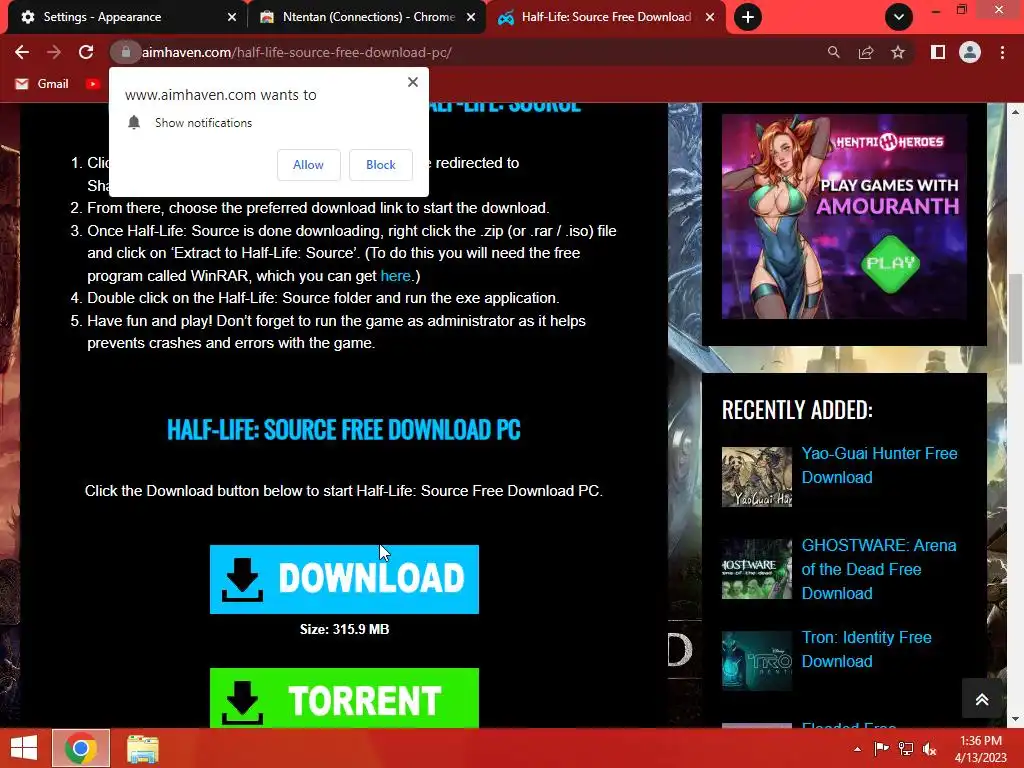The width and height of the screenshot is (1024, 768).
Task: Open the WinRAR 'here' link
Action: point(395,276)
